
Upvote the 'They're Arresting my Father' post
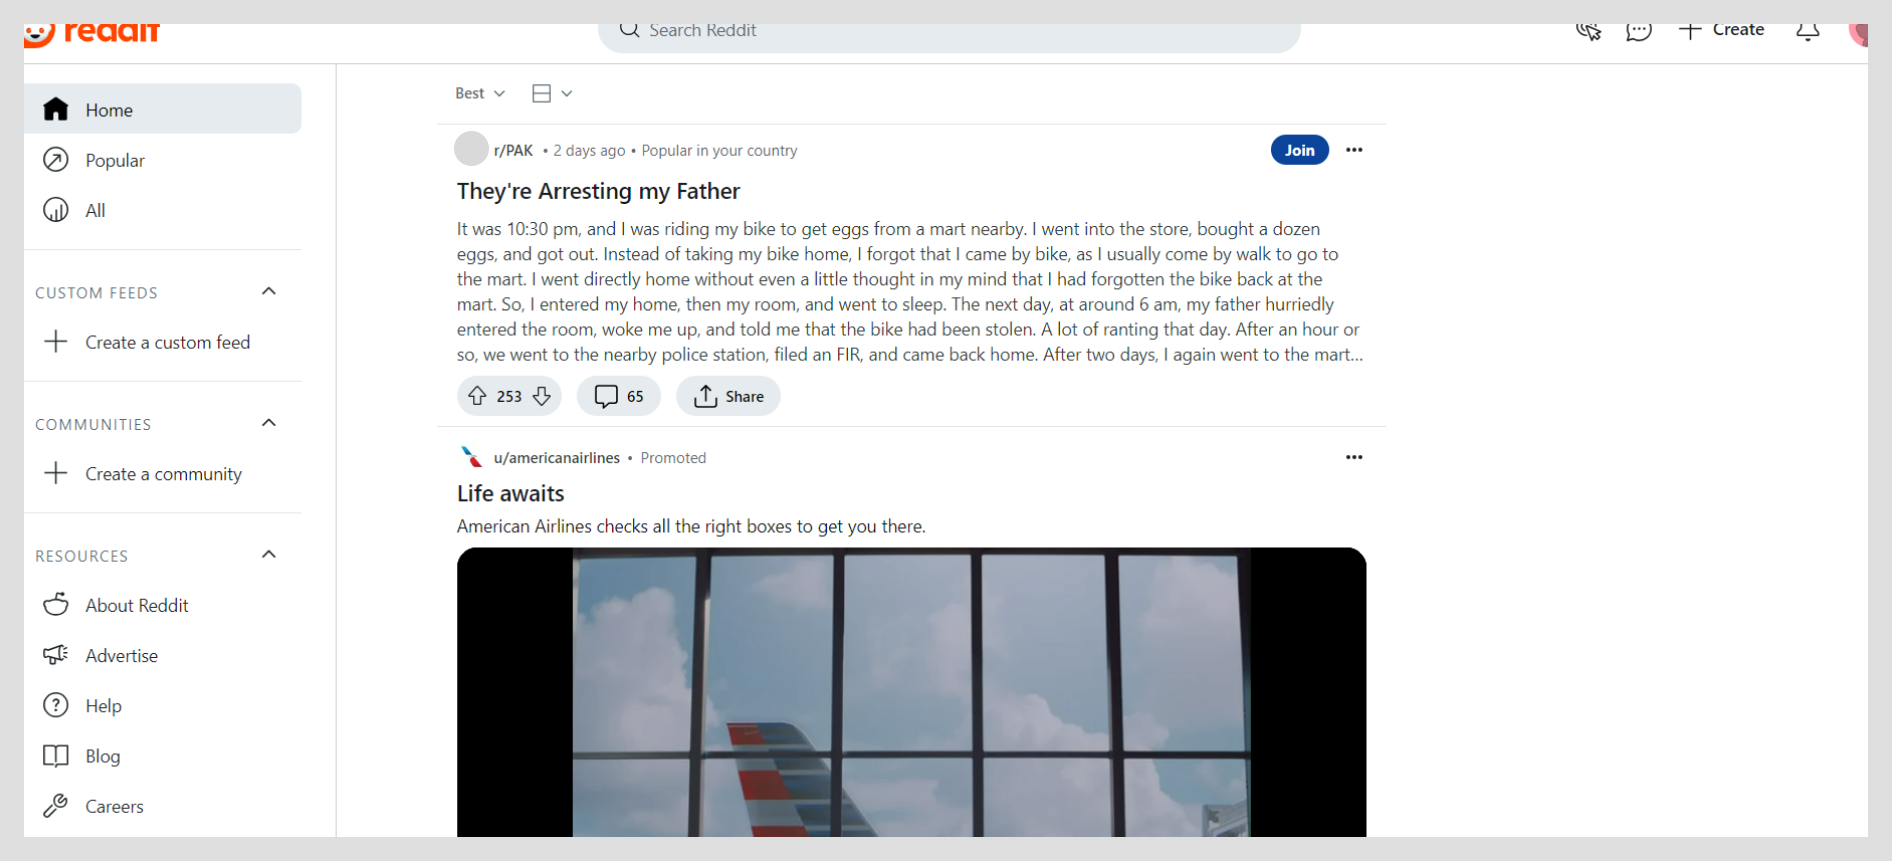coord(478,396)
